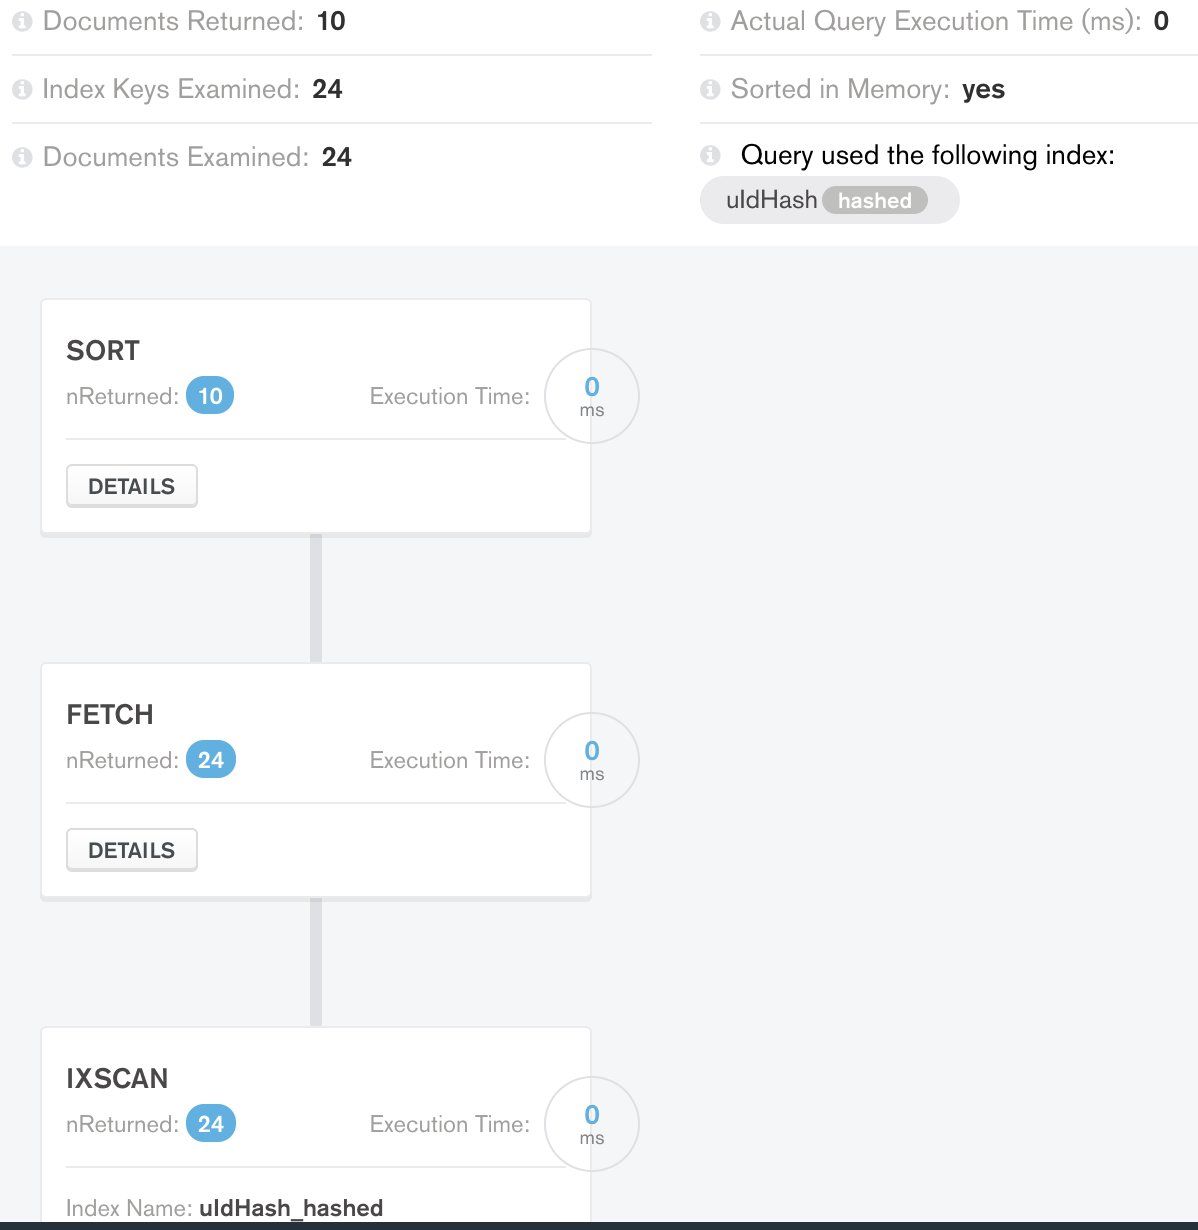Click the IXSCAN stage execution time circle
Viewport: 1198px width, 1230px height.
[x=592, y=1124]
